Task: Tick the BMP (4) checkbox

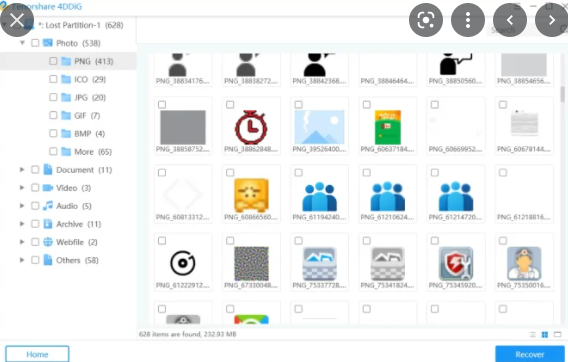Action: click(53, 133)
